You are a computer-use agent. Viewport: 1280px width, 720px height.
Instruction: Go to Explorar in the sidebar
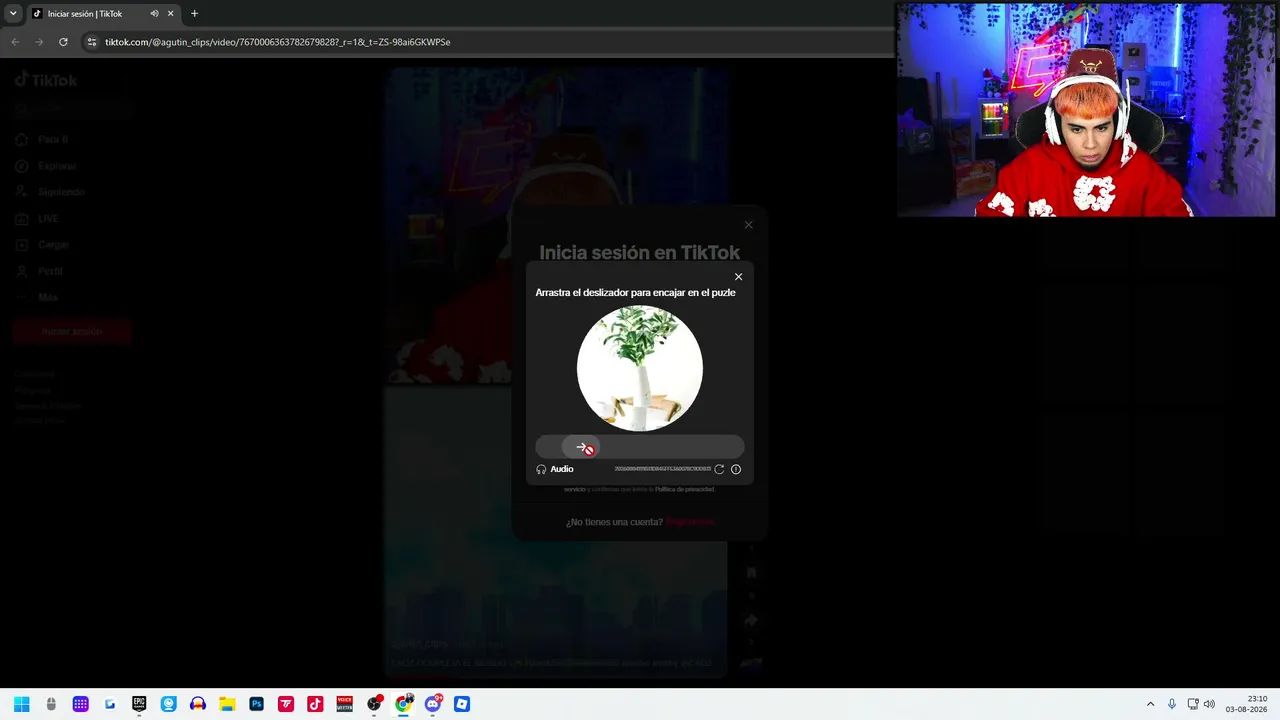46,166
